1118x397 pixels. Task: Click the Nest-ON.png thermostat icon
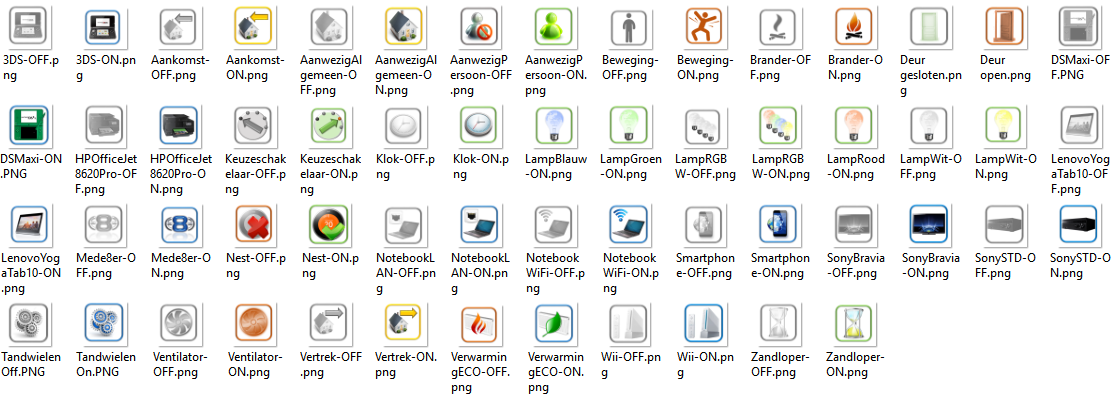[329, 224]
